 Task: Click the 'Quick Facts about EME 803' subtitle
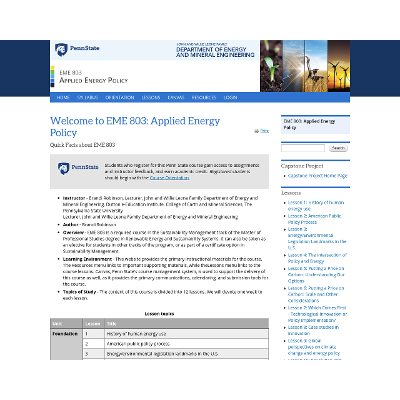[x=82, y=145]
